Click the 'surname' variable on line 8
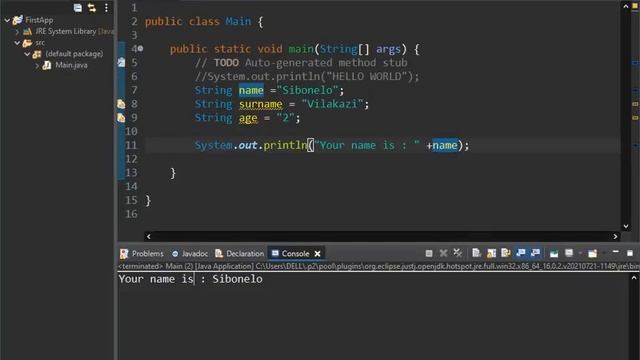The height and width of the screenshot is (360, 640). click(x=260, y=104)
